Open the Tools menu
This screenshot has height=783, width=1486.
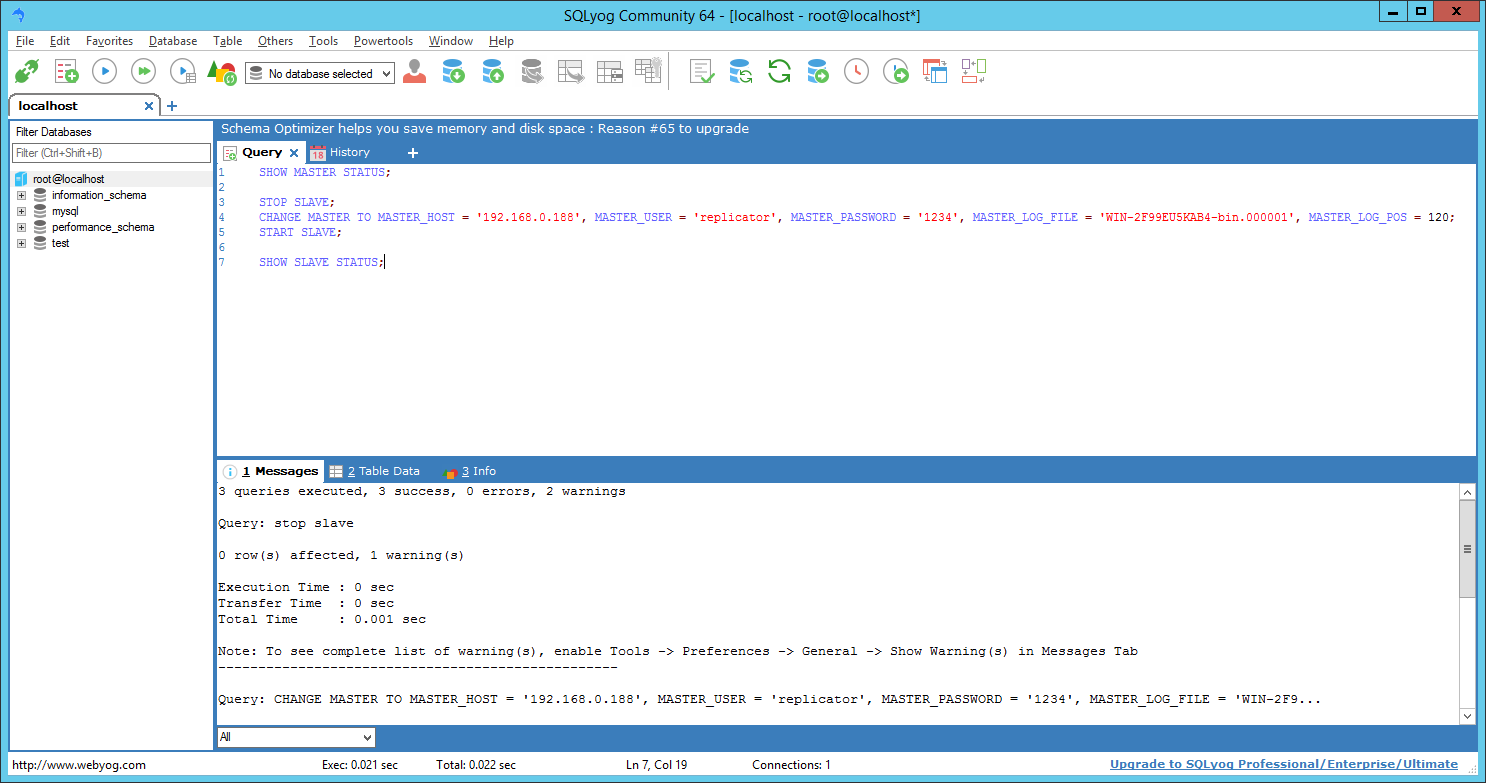coord(323,41)
